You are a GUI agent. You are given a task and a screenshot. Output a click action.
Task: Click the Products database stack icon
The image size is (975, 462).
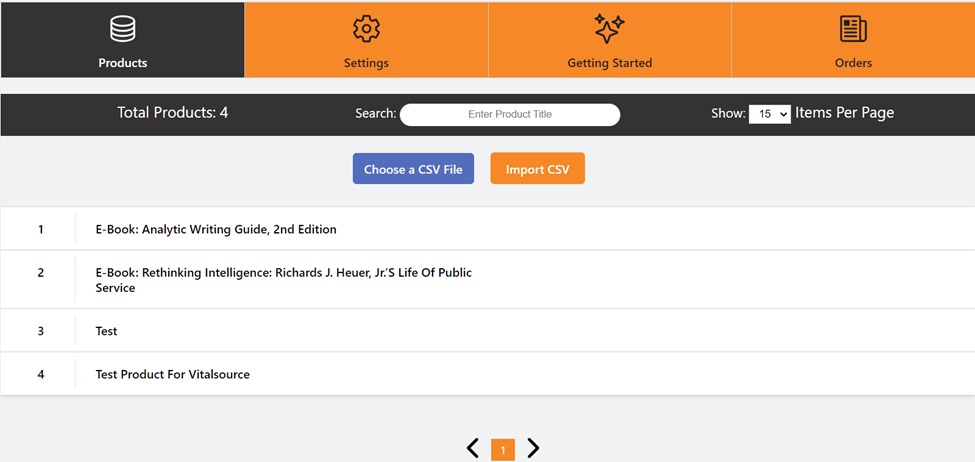pyautogui.click(x=123, y=29)
